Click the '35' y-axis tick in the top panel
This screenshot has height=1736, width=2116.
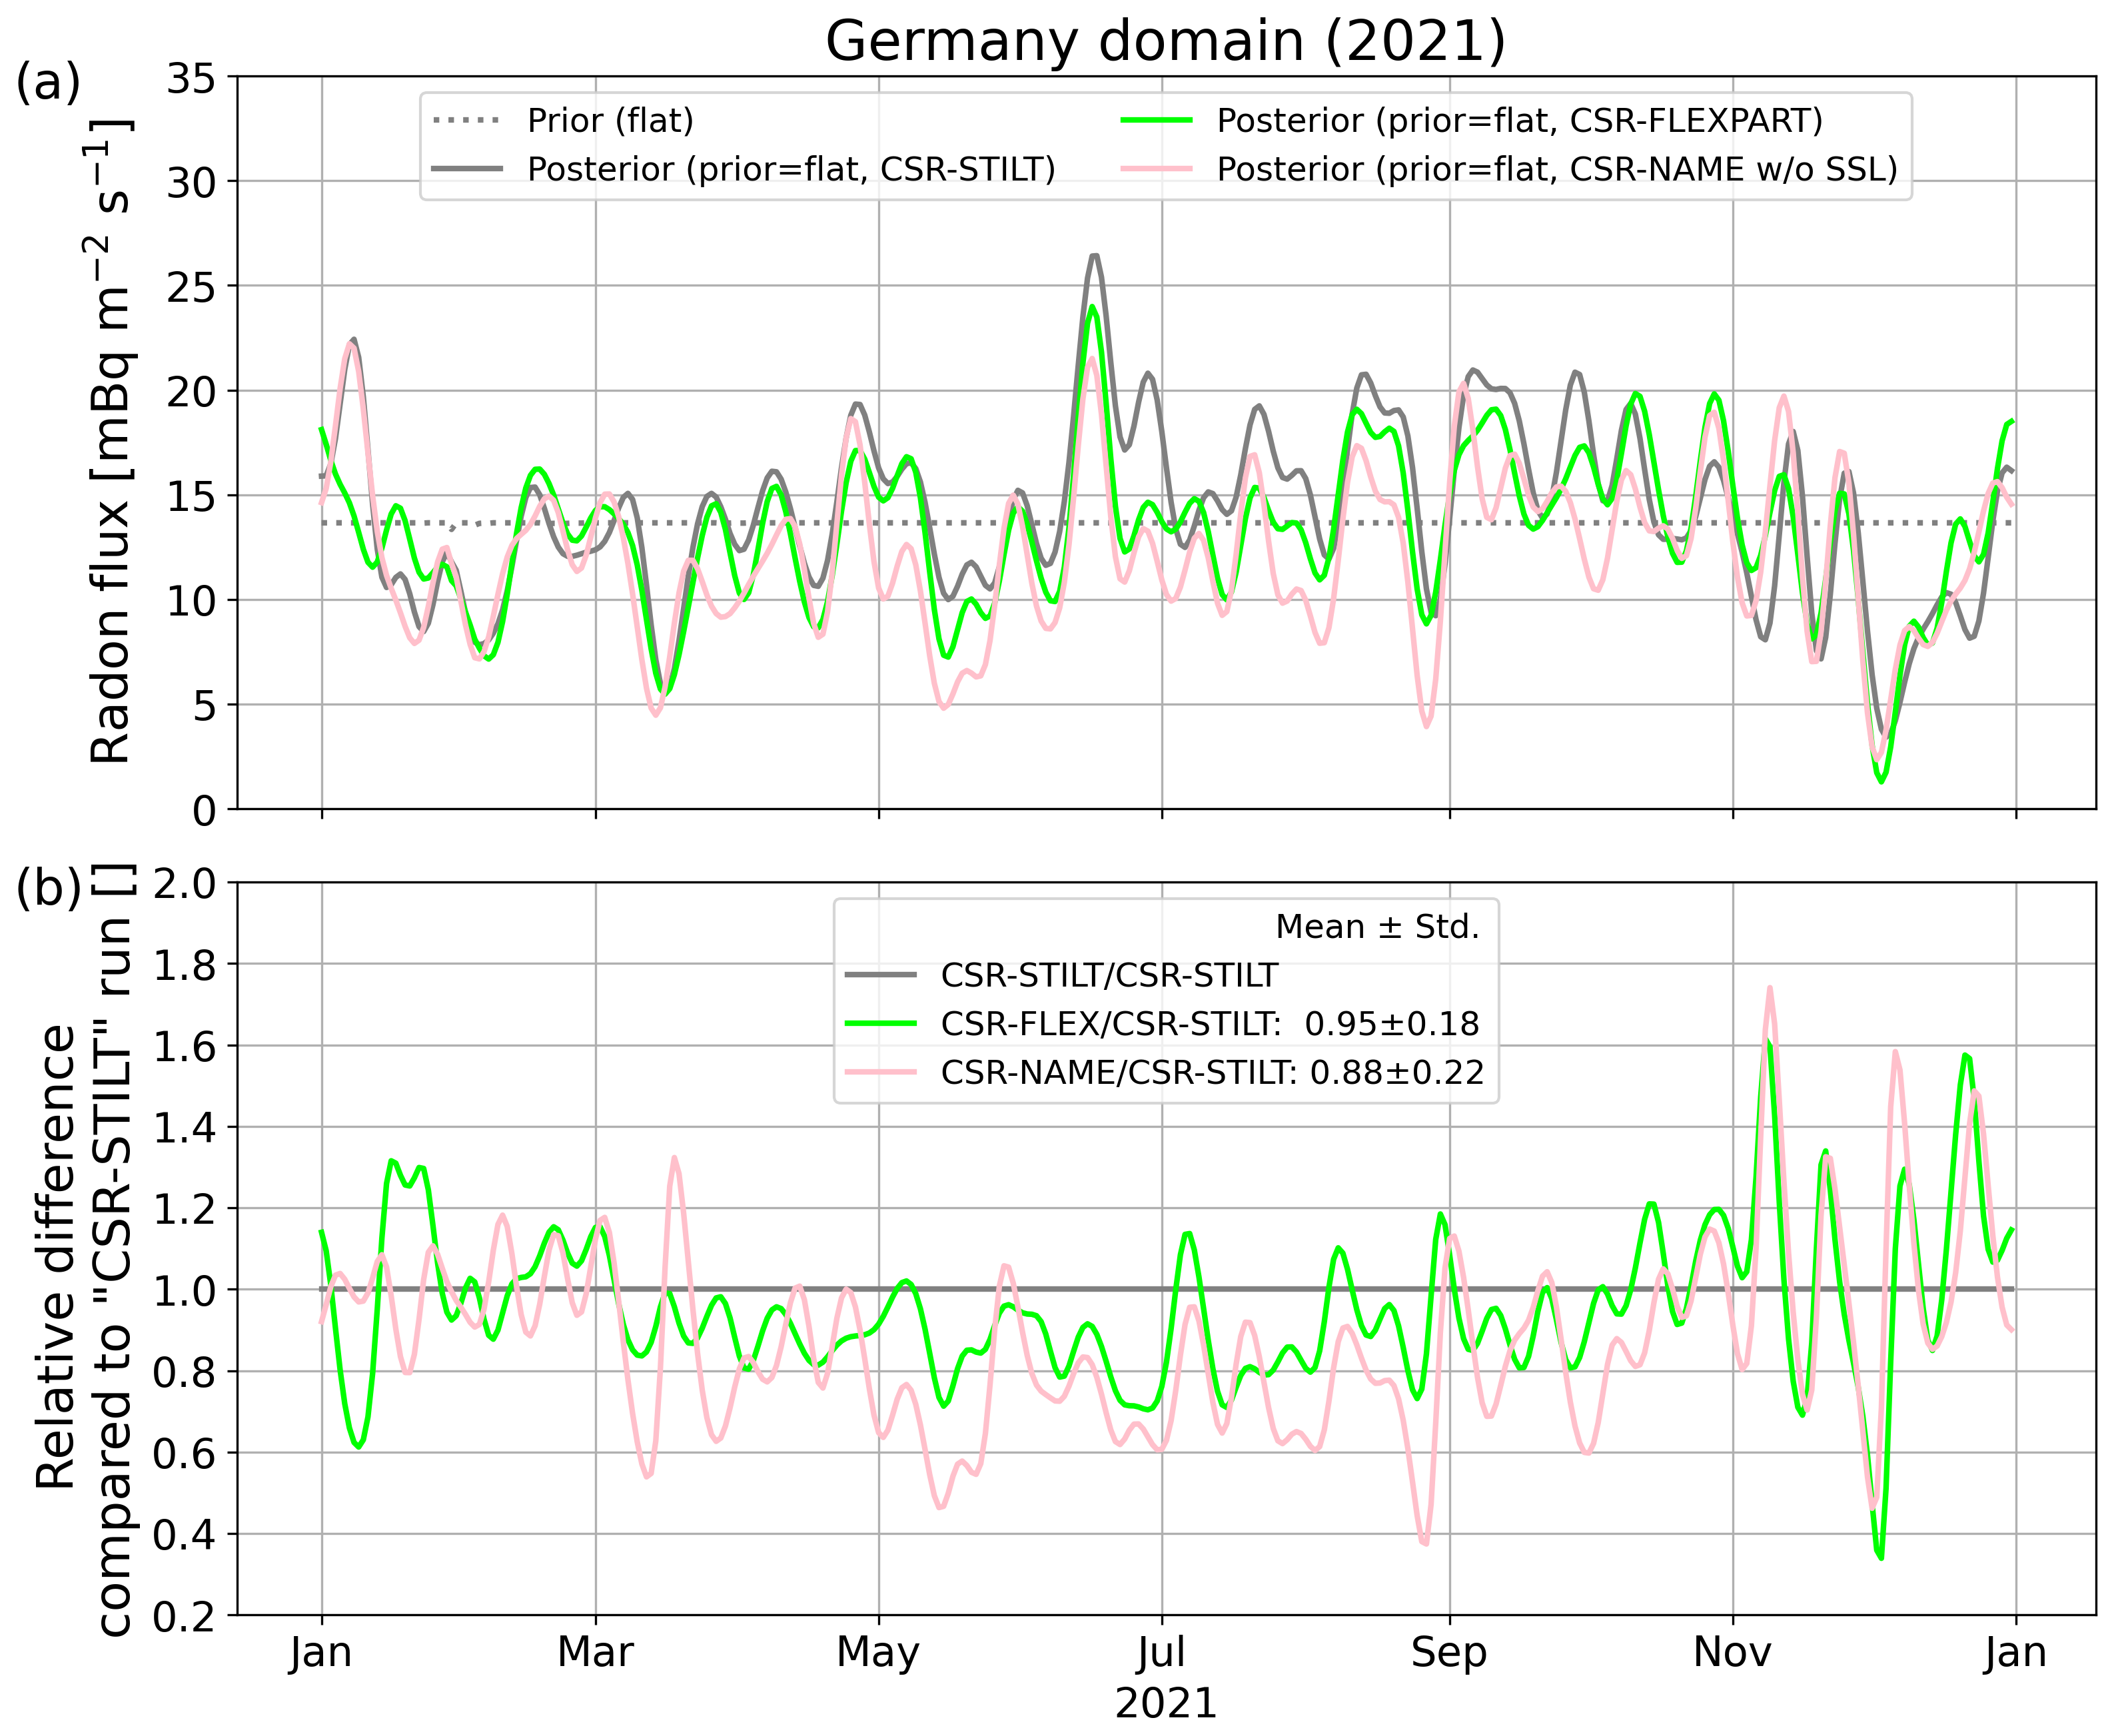pyautogui.click(x=190, y=78)
